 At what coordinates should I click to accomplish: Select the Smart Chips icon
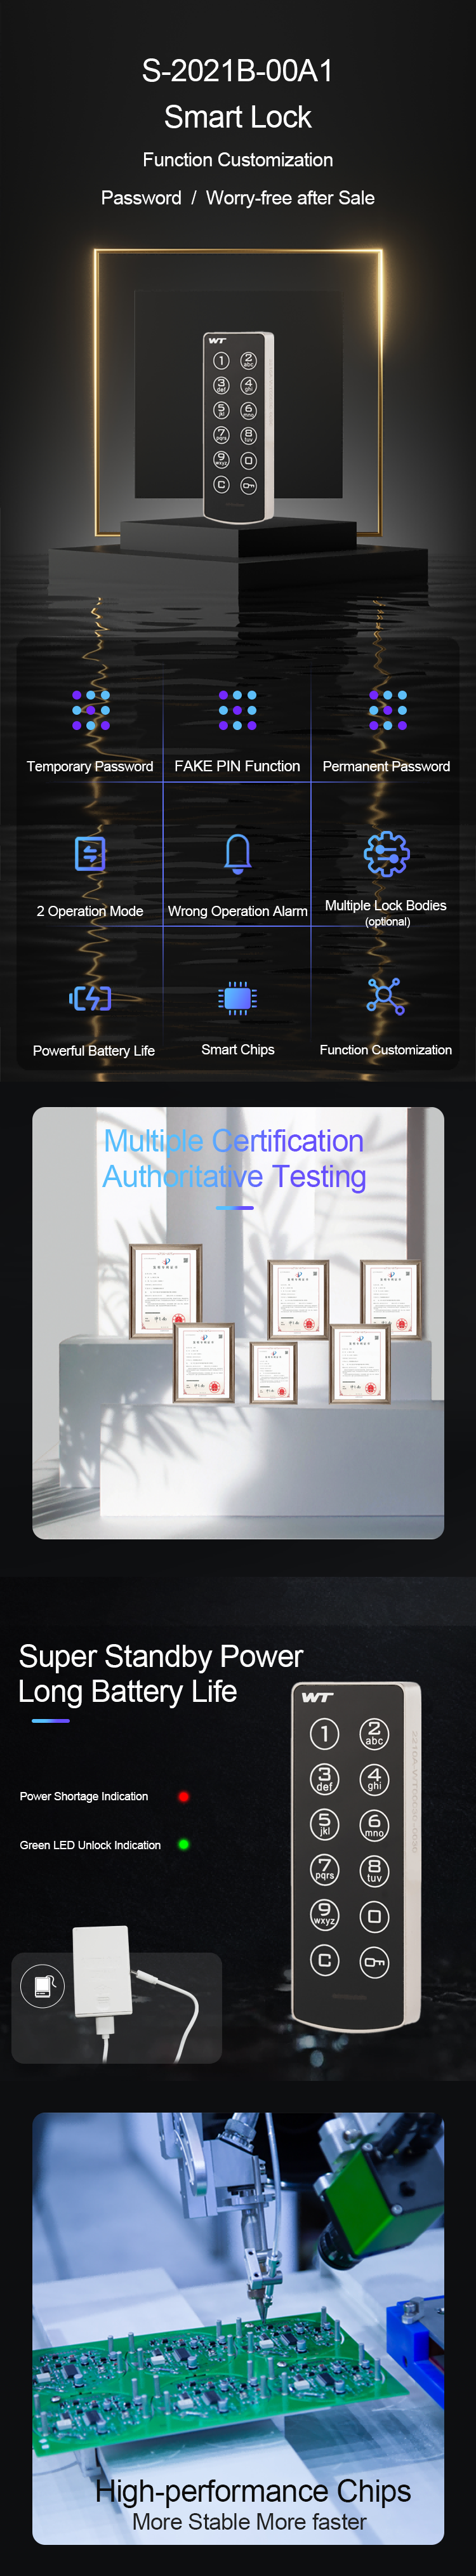click(237, 998)
